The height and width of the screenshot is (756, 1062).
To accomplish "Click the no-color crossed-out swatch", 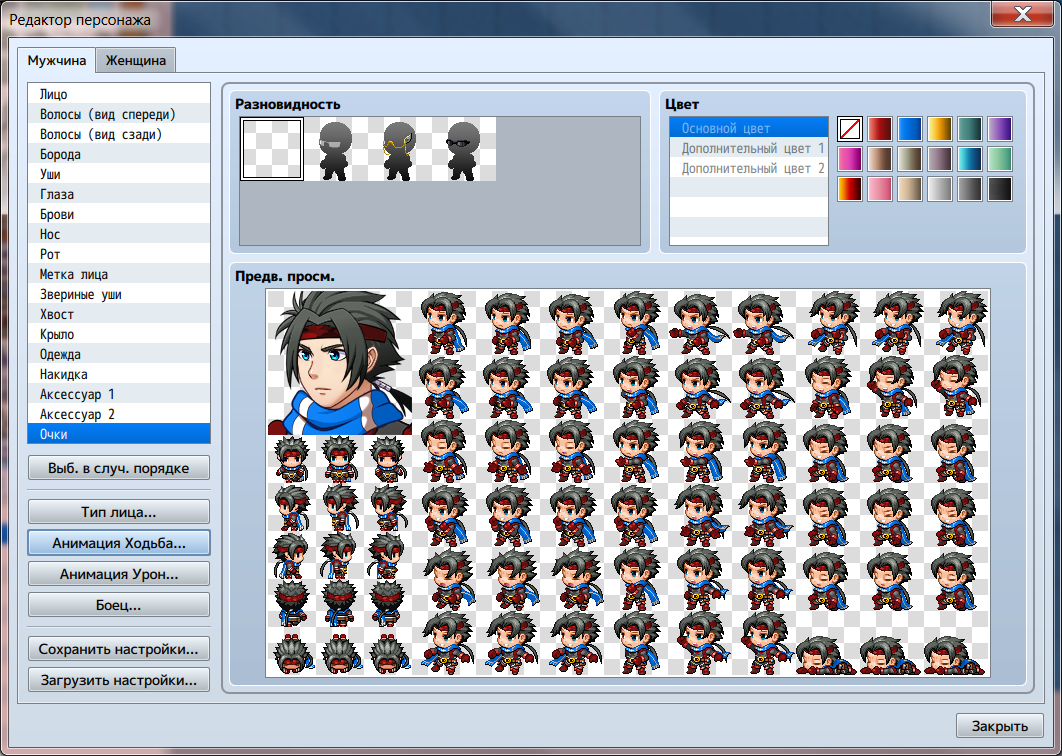I will click(x=850, y=129).
